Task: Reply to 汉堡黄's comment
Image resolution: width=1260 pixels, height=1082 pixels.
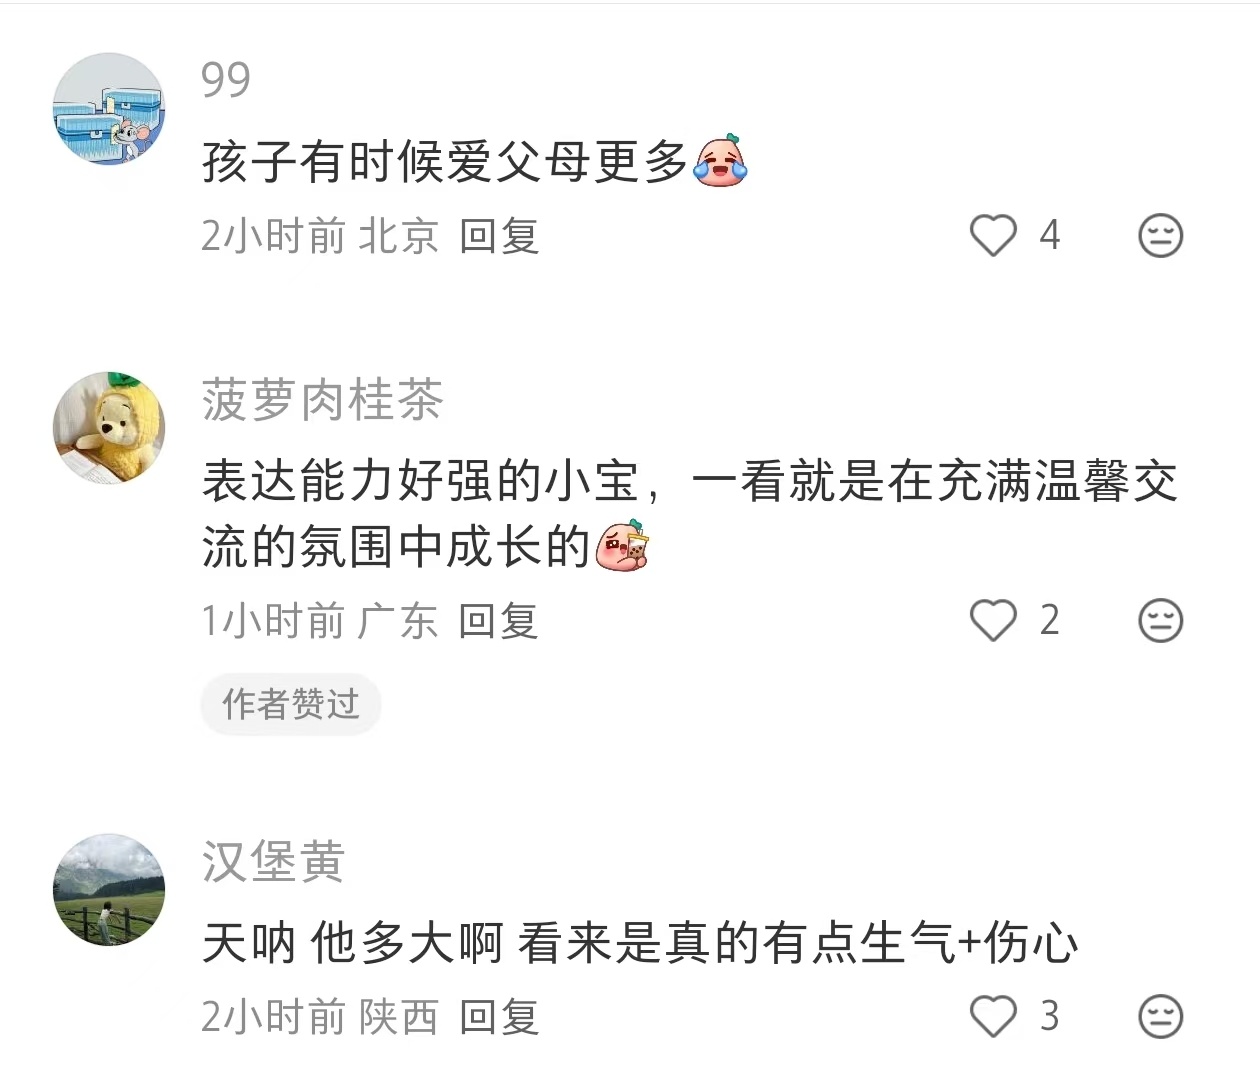Action: 499,1017
